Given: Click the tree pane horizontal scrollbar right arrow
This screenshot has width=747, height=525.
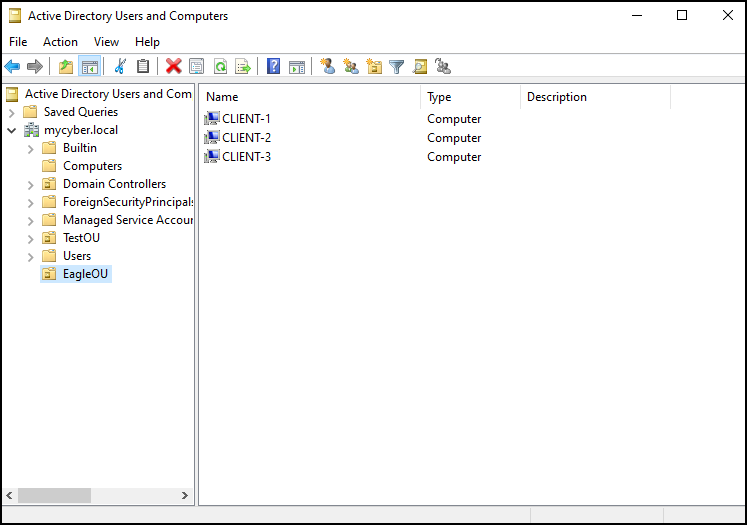Looking at the screenshot, I should 185,495.
